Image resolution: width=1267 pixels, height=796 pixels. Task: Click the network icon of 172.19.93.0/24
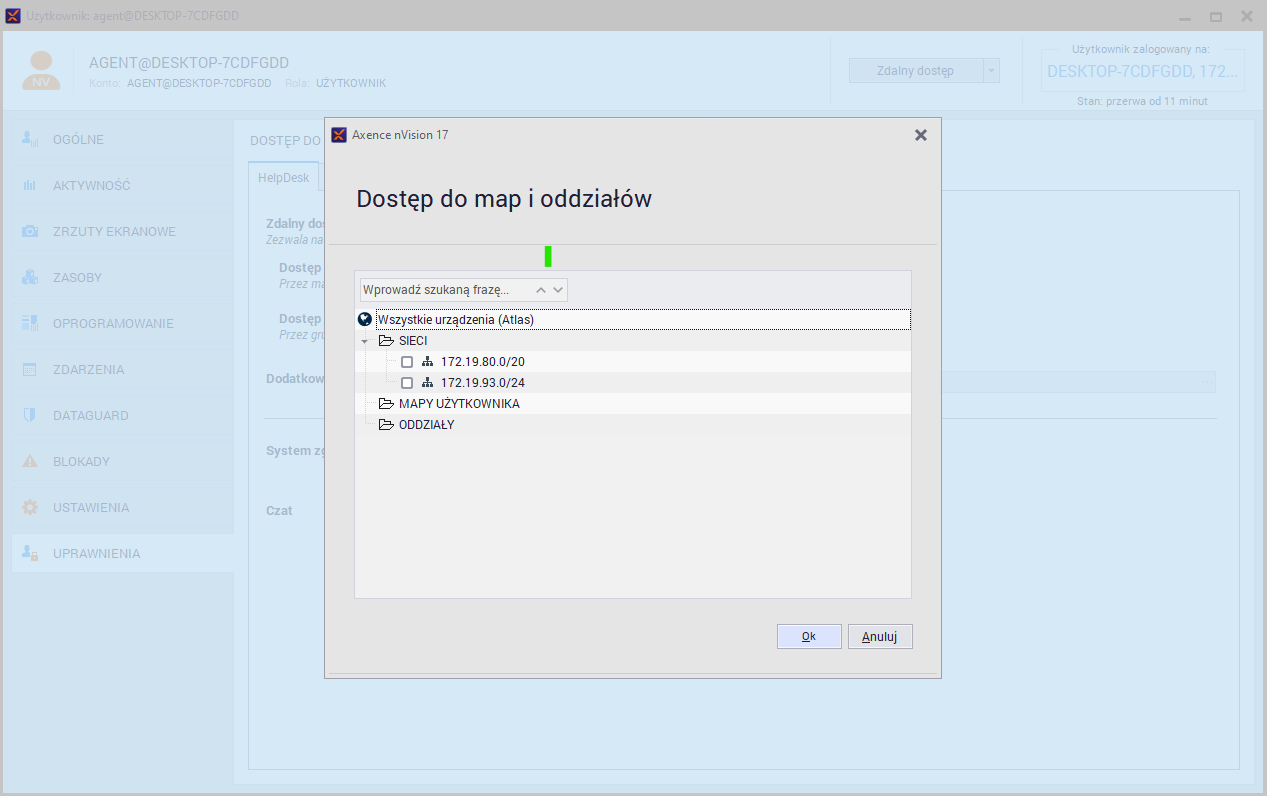427,383
